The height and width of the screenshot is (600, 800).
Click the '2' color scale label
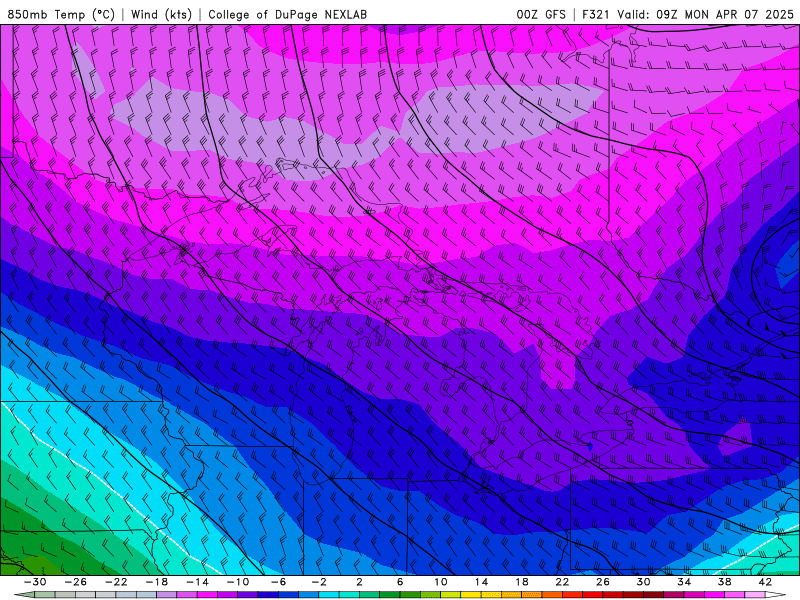[359, 582]
